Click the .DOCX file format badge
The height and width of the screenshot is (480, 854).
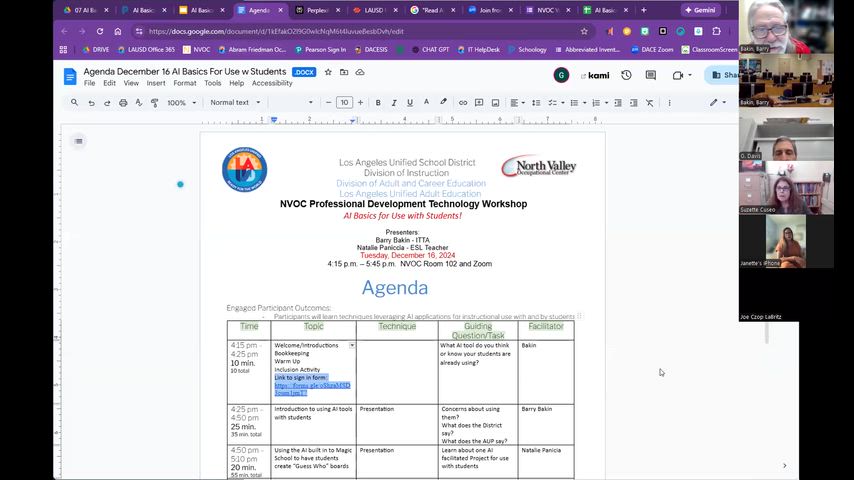pyautogui.click(x=304, y=72)
